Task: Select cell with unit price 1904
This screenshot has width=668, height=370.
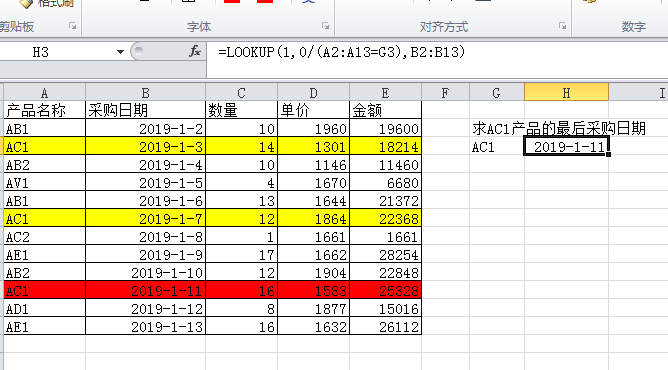Action: click(x=313, y=272)
